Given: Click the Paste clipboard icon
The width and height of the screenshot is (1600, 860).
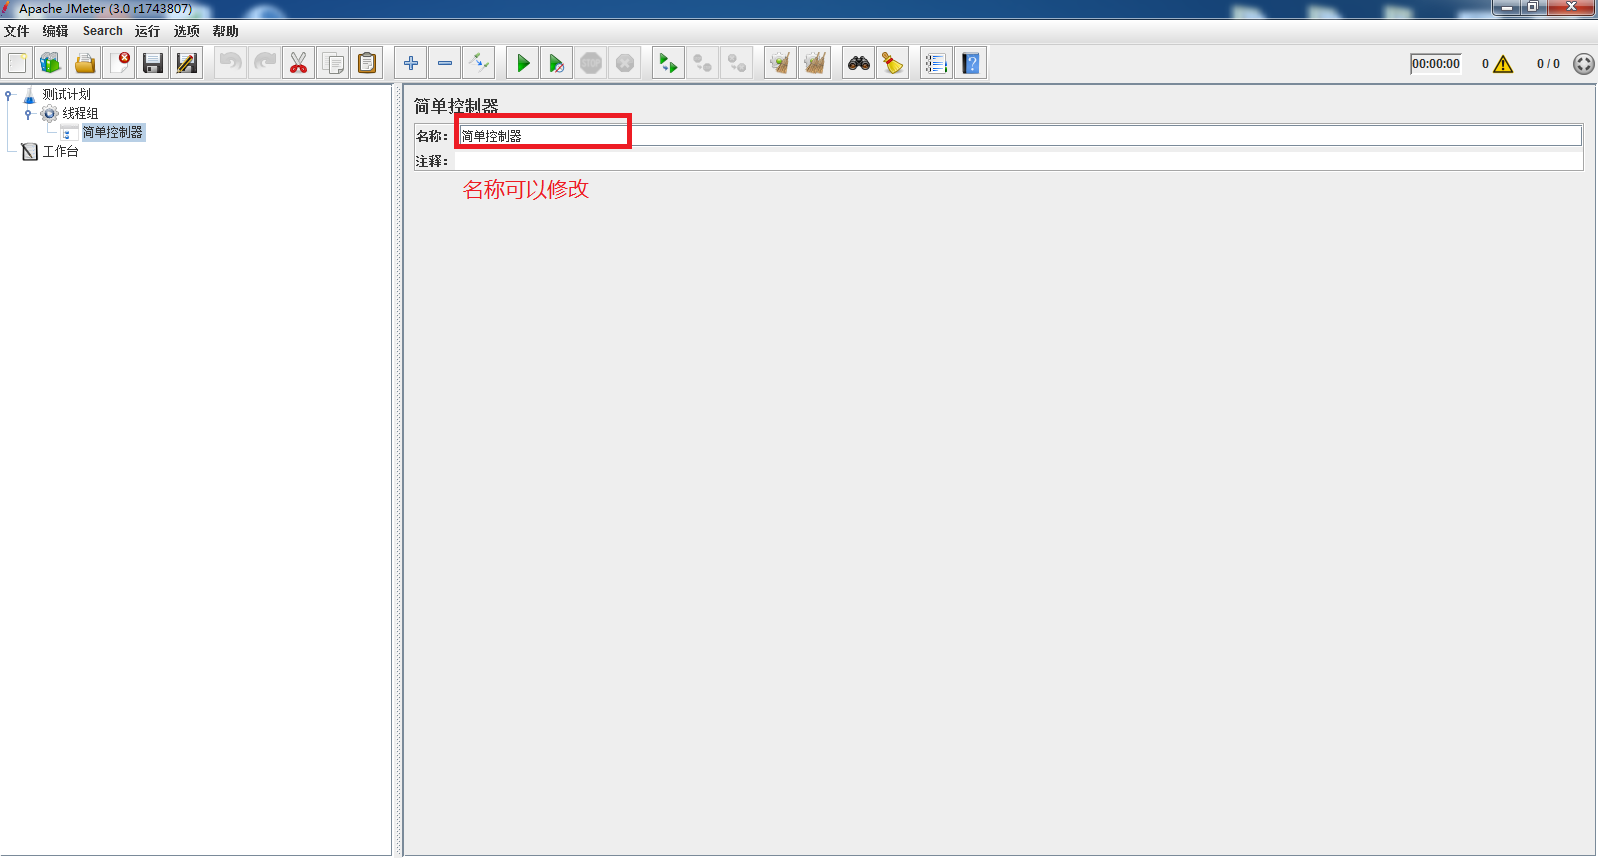Looking at the screenshot, I should click(x=367, y=63).
